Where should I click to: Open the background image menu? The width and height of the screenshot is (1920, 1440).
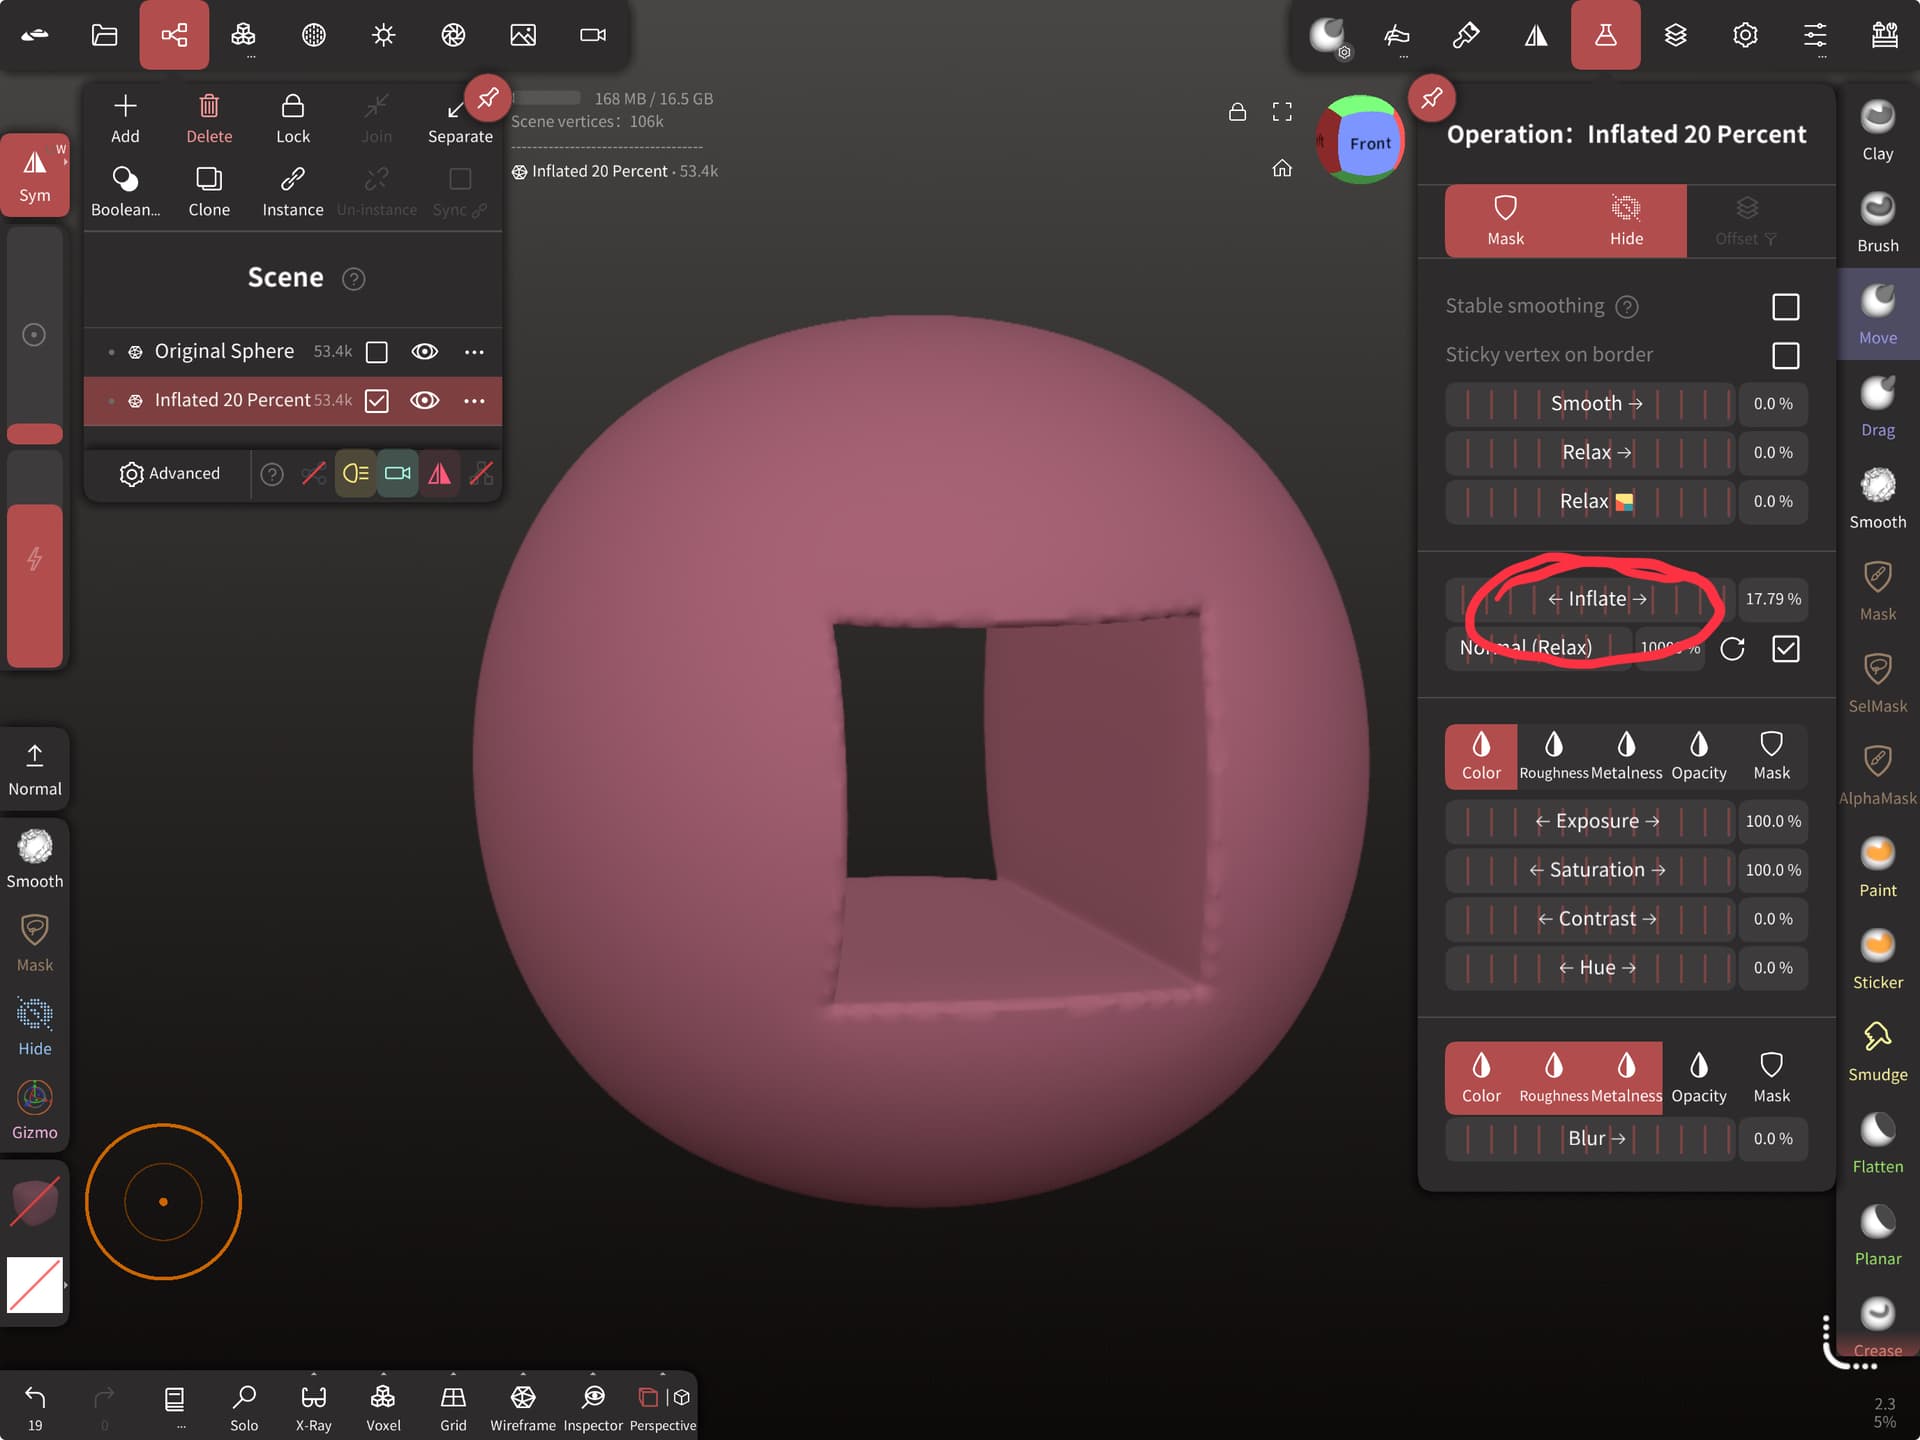[x=523, y=35]
